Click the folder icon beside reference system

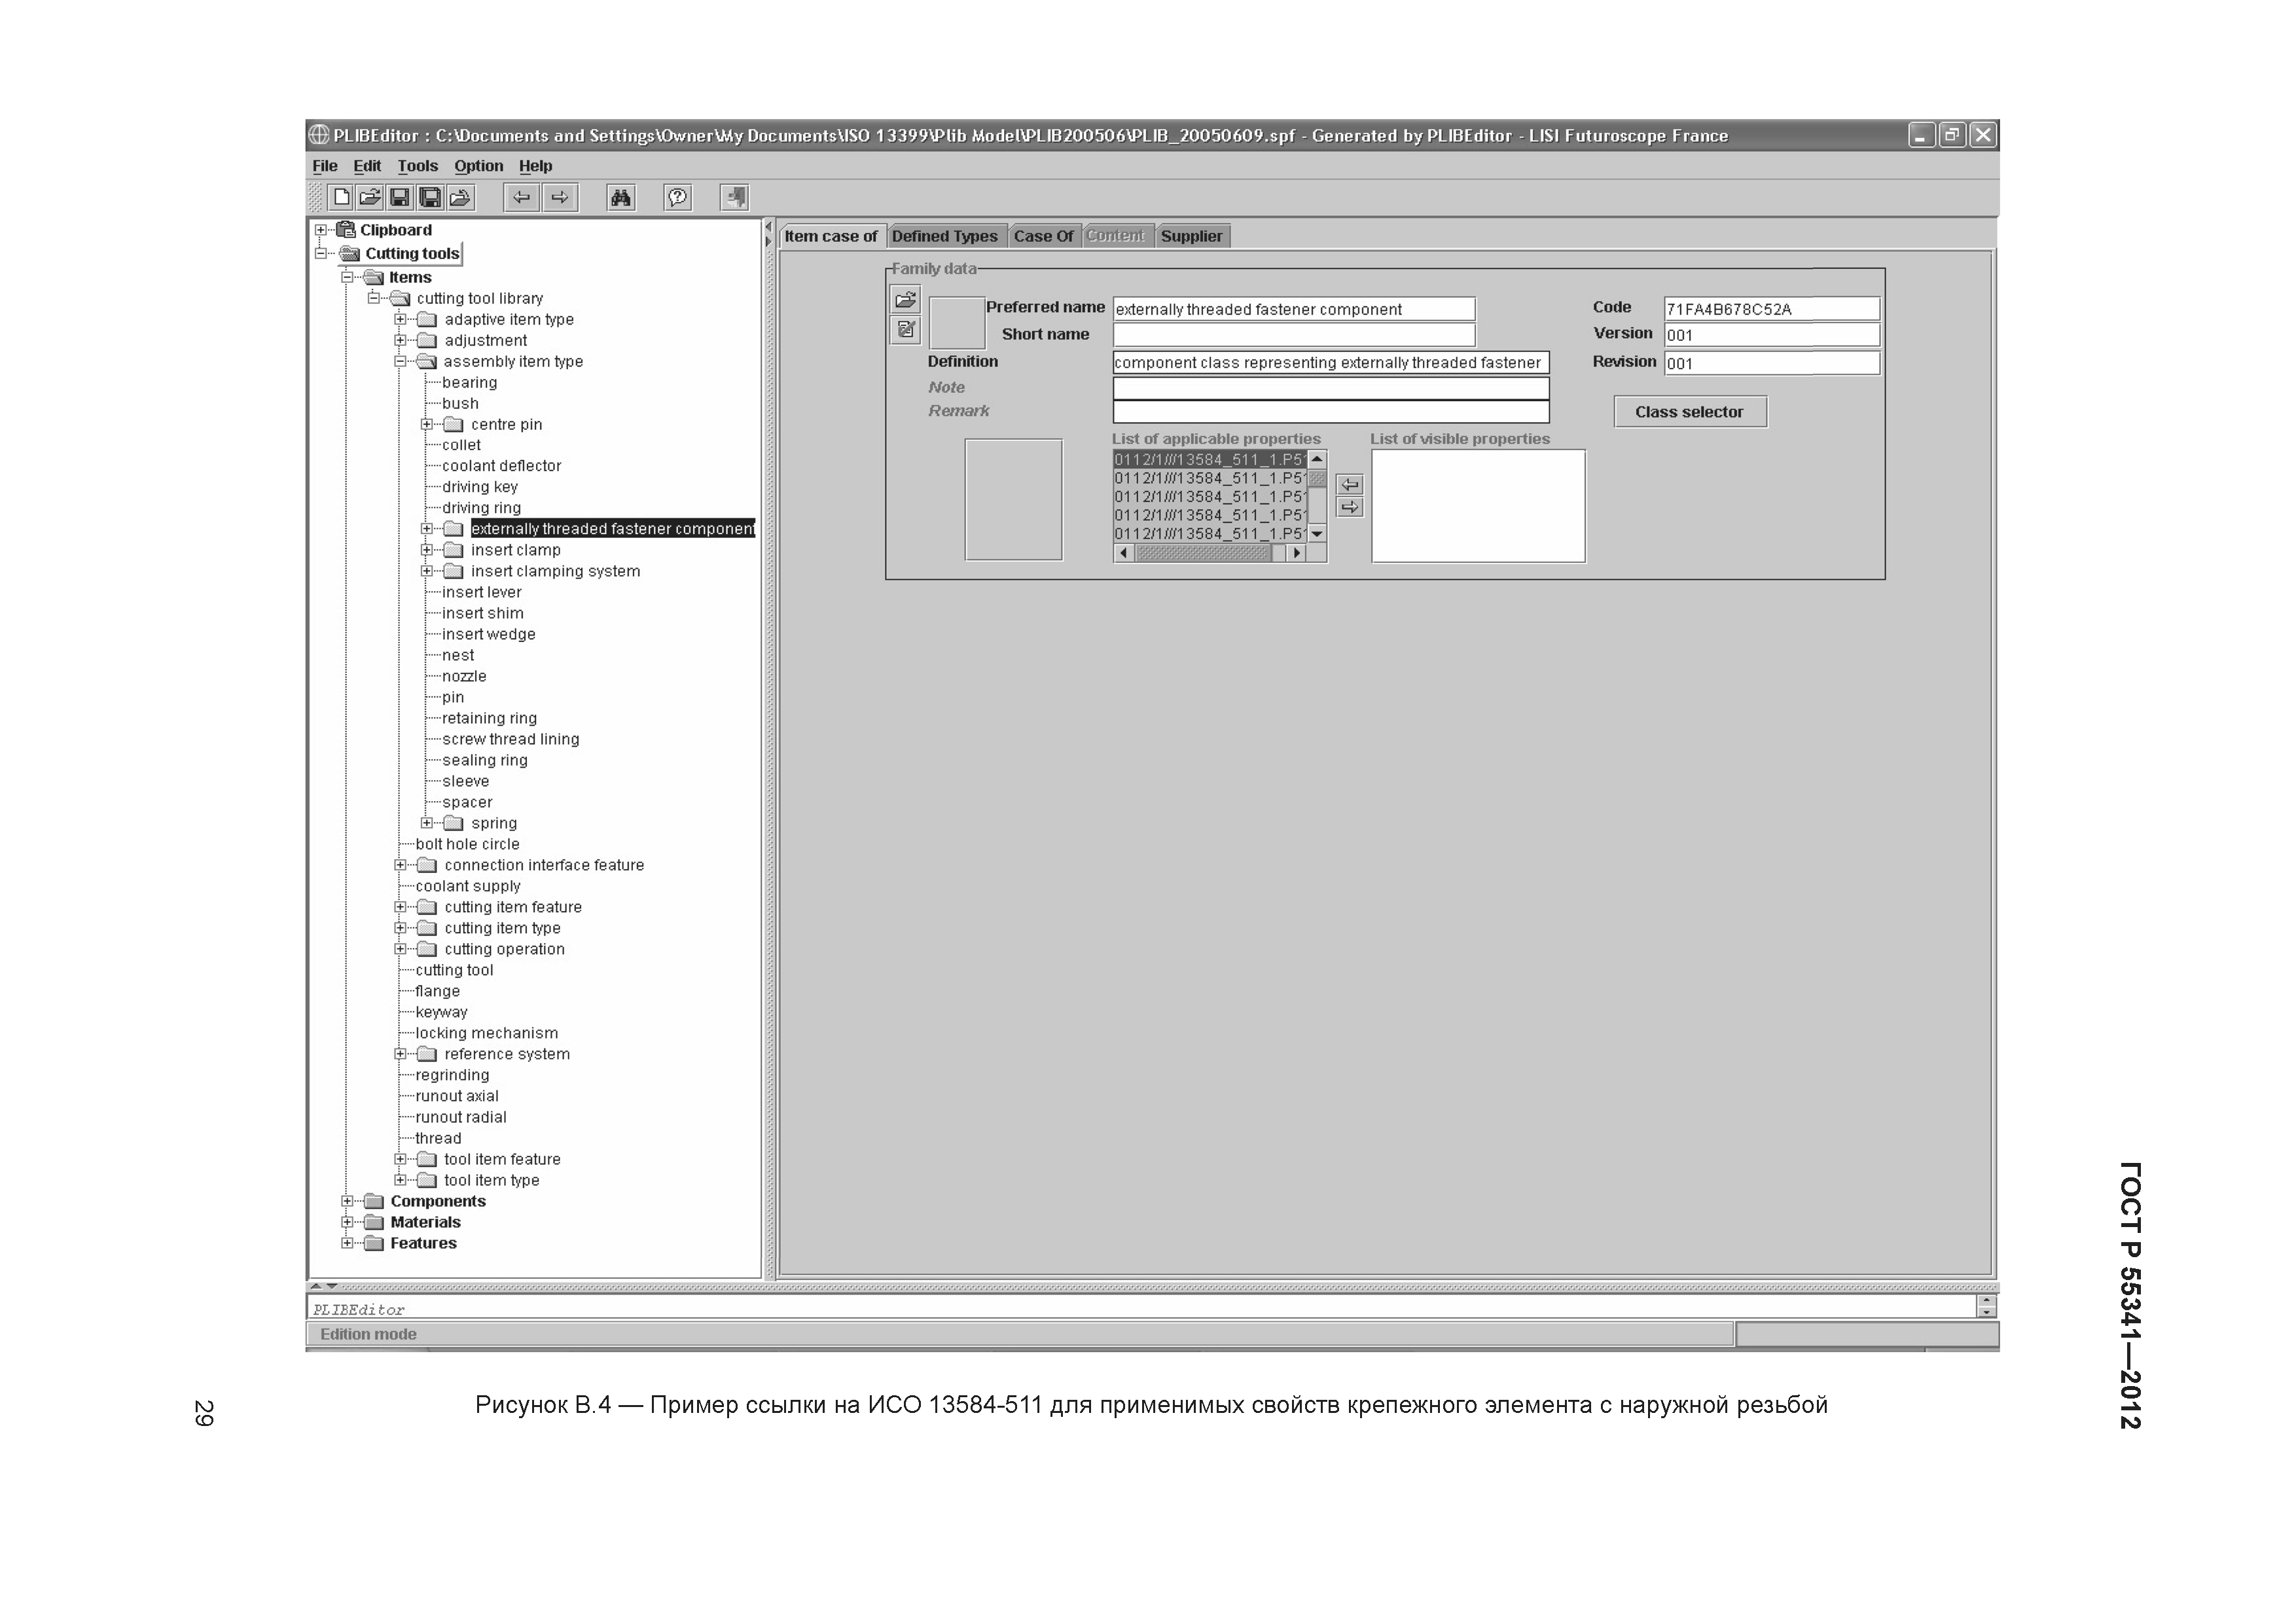pyautogui.click(x=427, y=1054)
